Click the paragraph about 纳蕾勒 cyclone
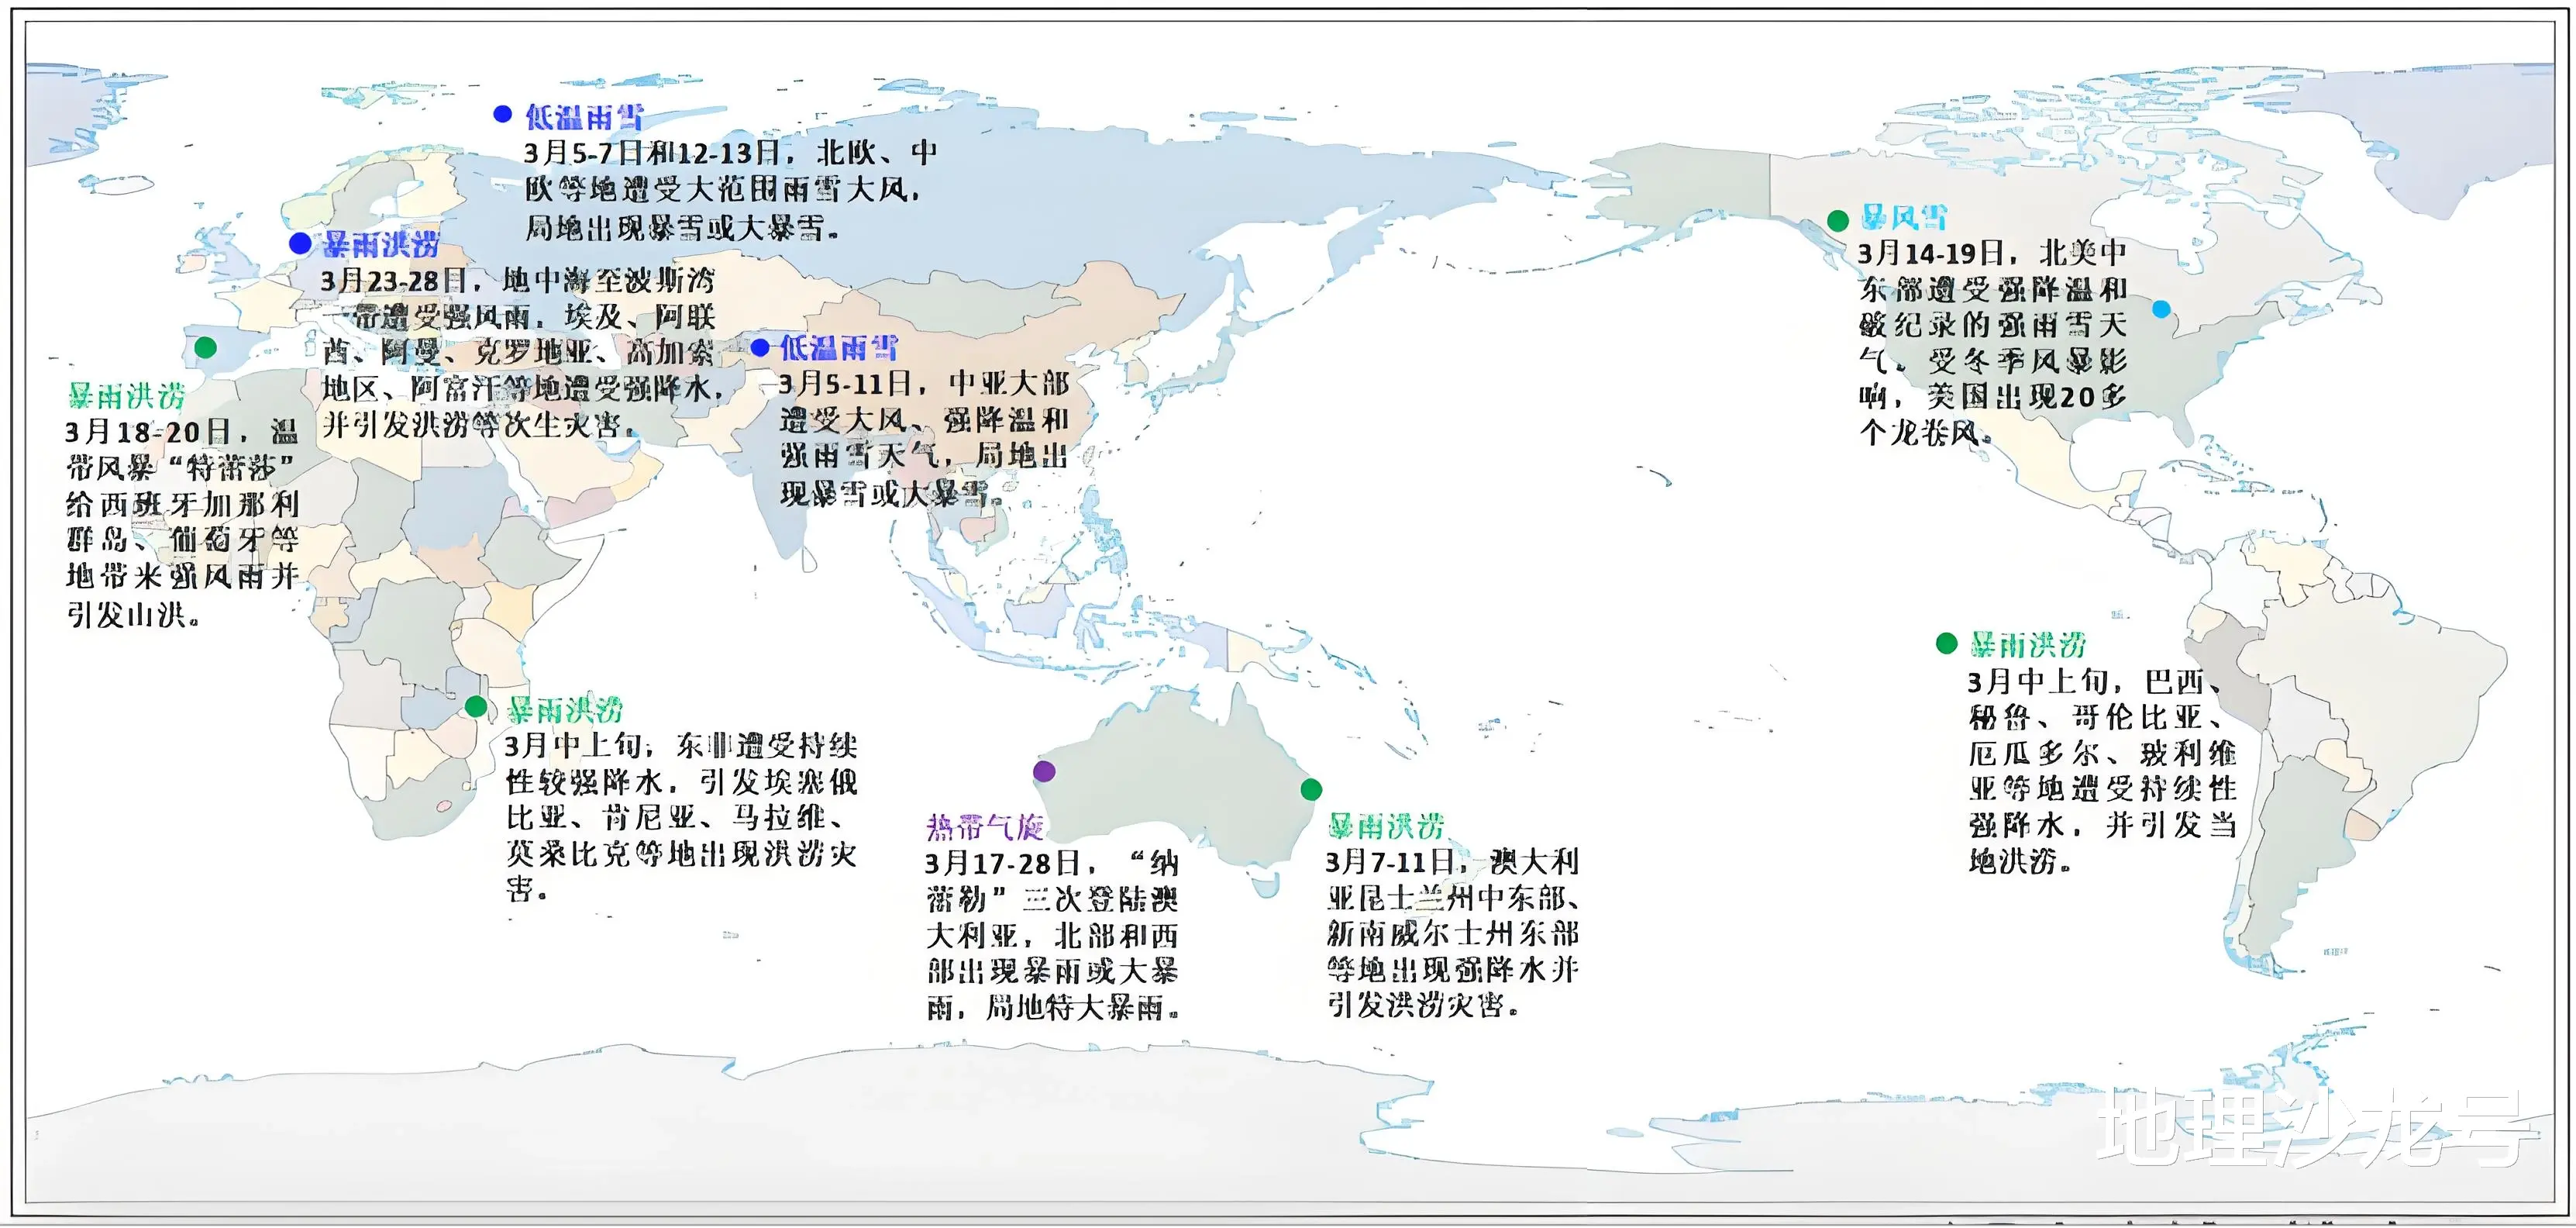2576x1228 pixels. (x=1052, y=935)
